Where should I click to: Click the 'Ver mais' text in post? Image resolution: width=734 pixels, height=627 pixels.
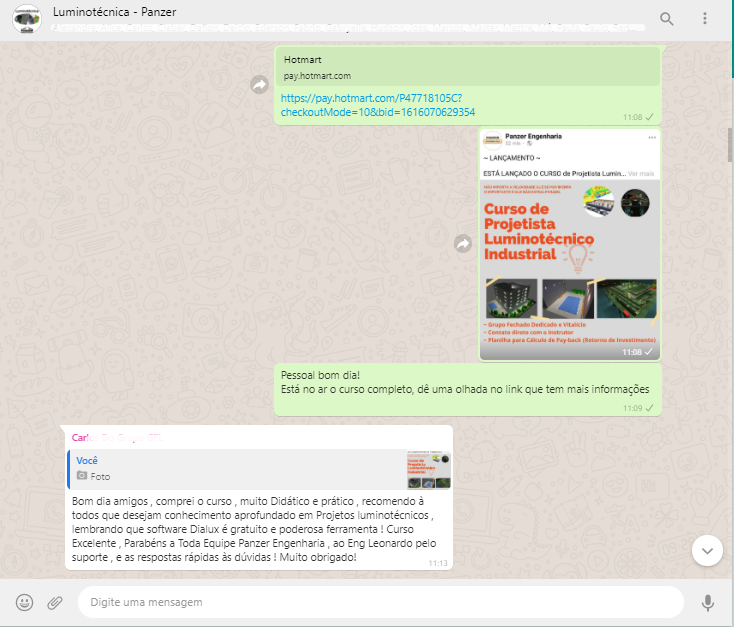coord(641,173)
